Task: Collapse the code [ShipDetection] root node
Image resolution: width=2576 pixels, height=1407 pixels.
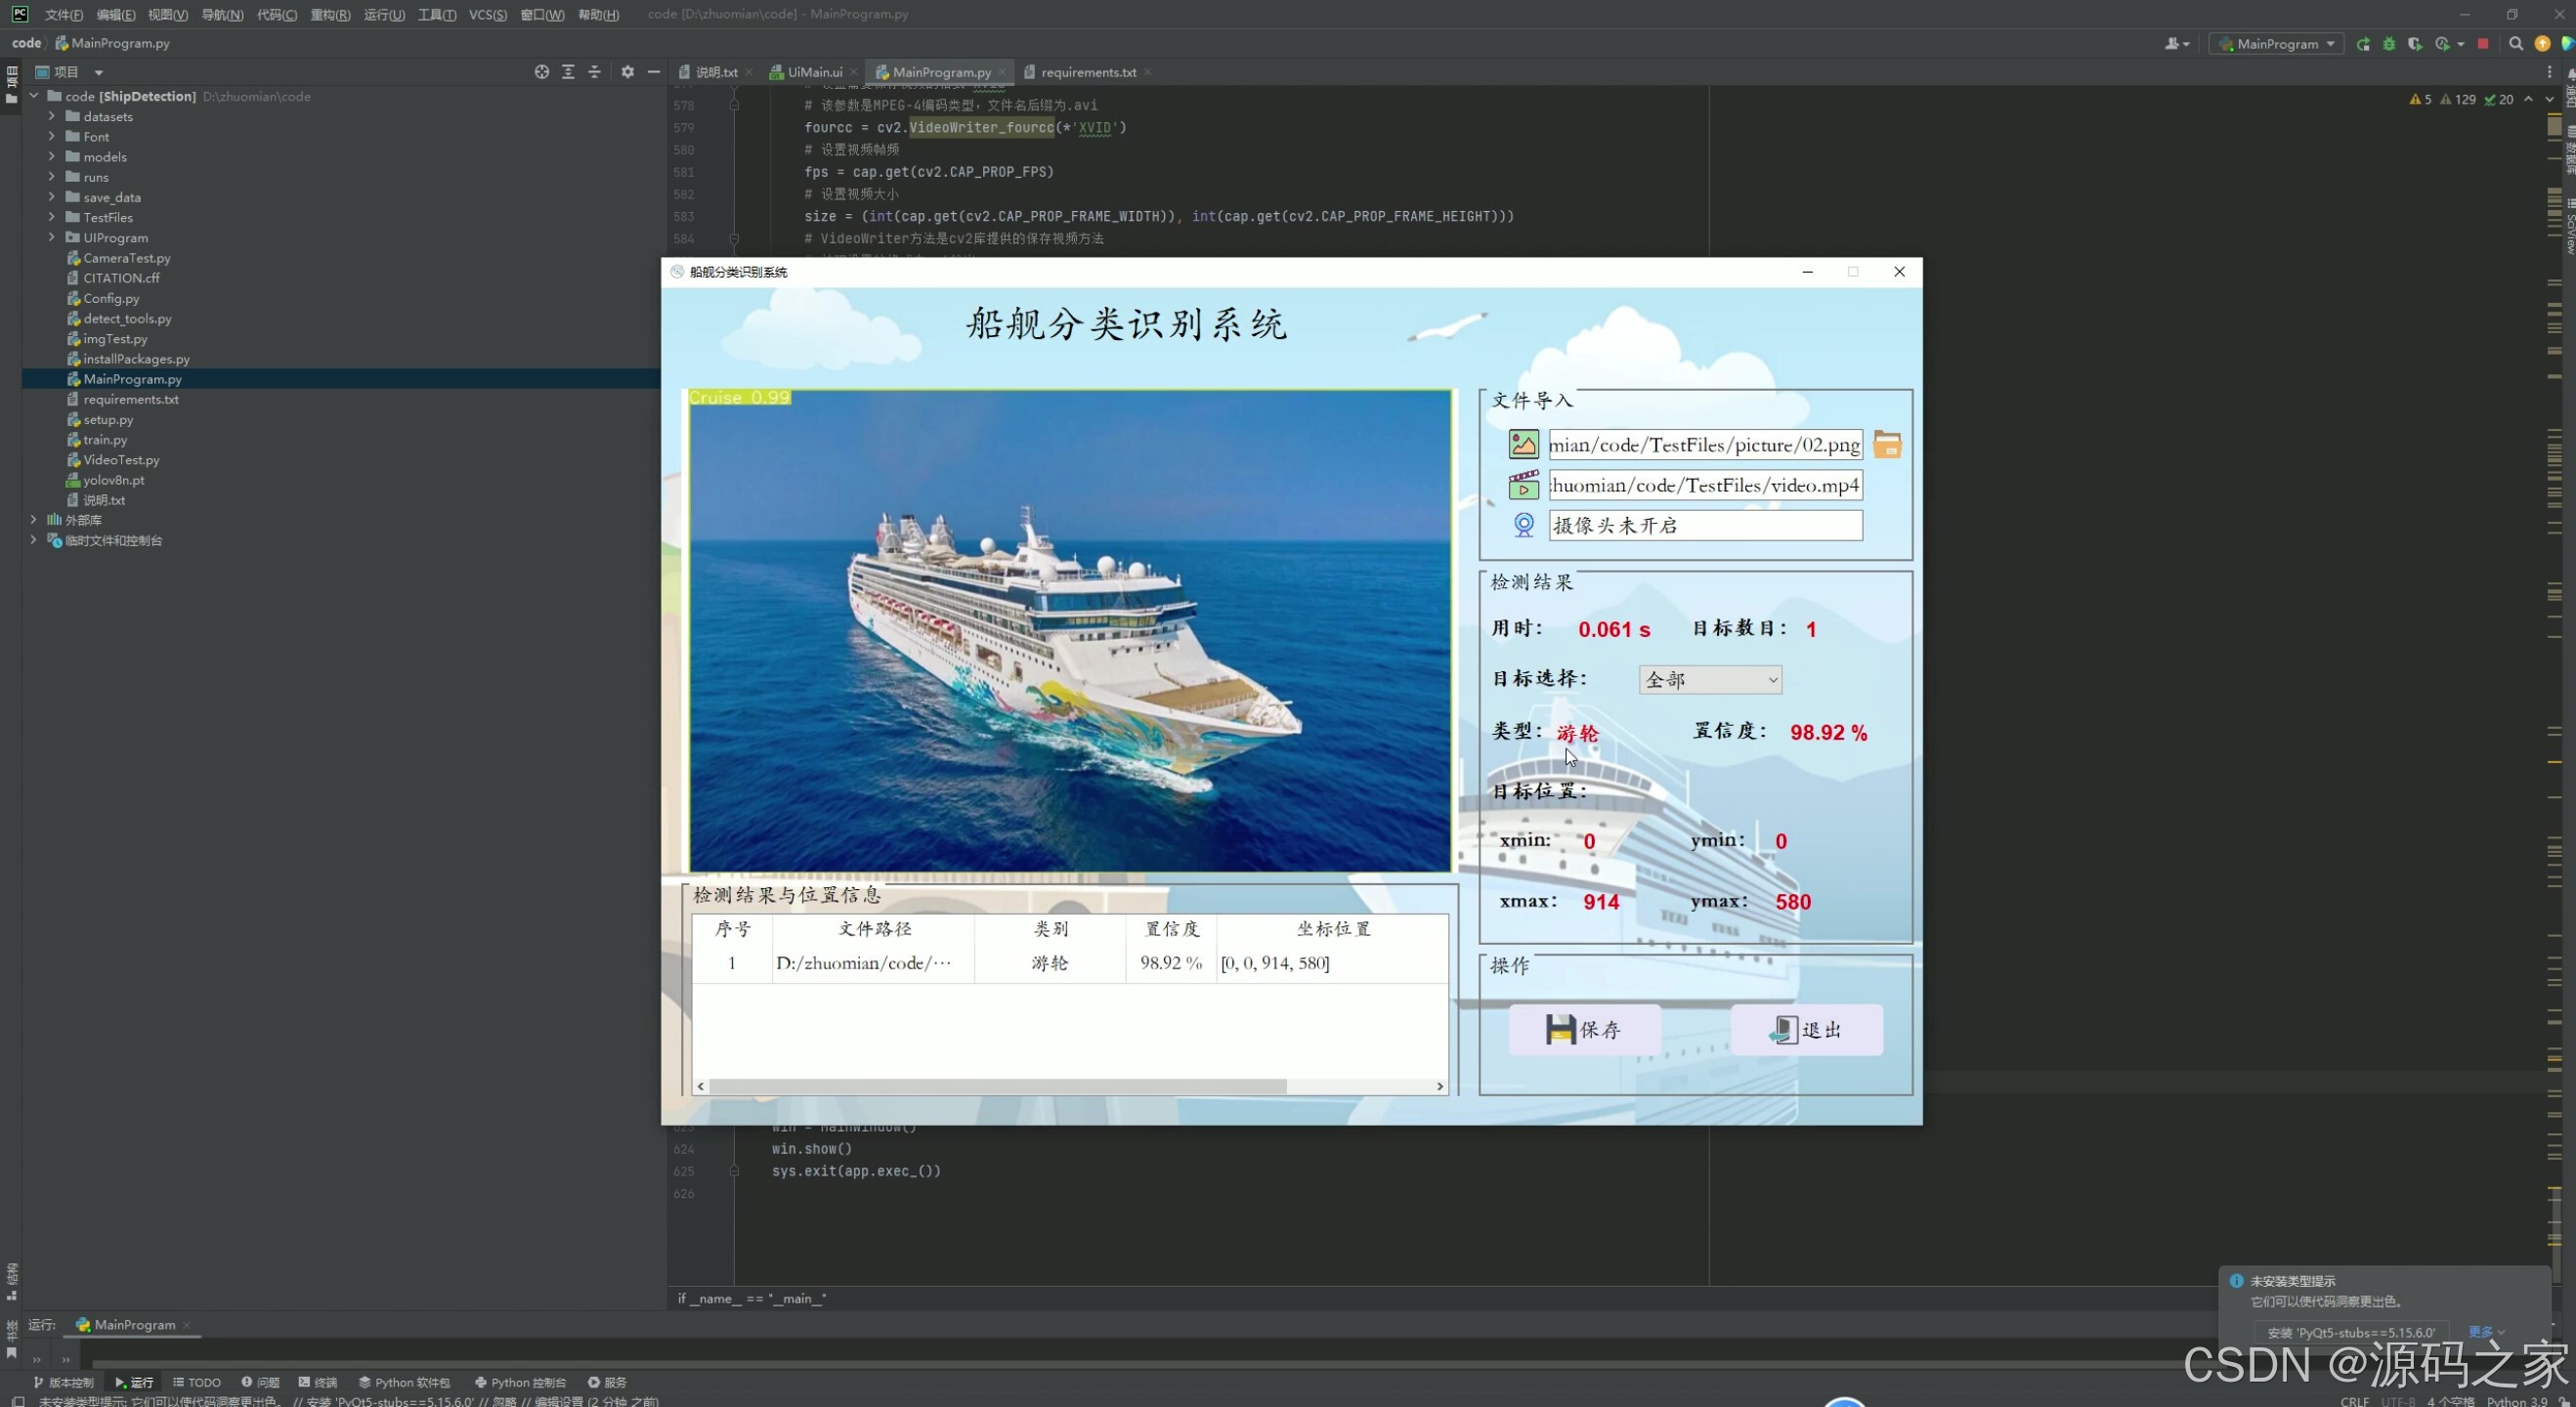Action: point(34,96)
